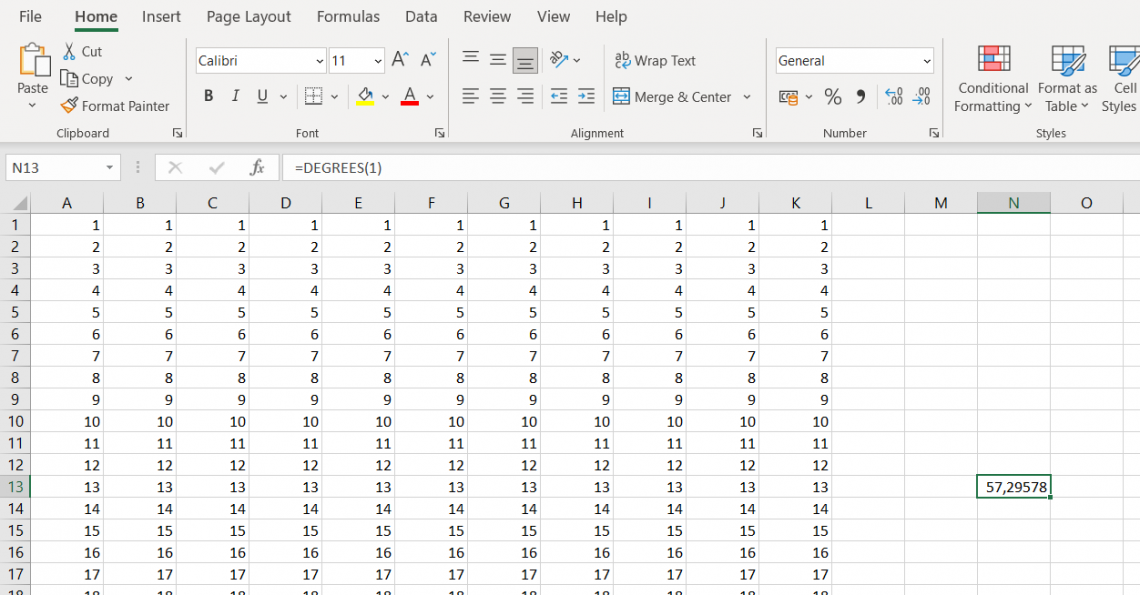Expand the General number format dropdown

tap(926, 61)
